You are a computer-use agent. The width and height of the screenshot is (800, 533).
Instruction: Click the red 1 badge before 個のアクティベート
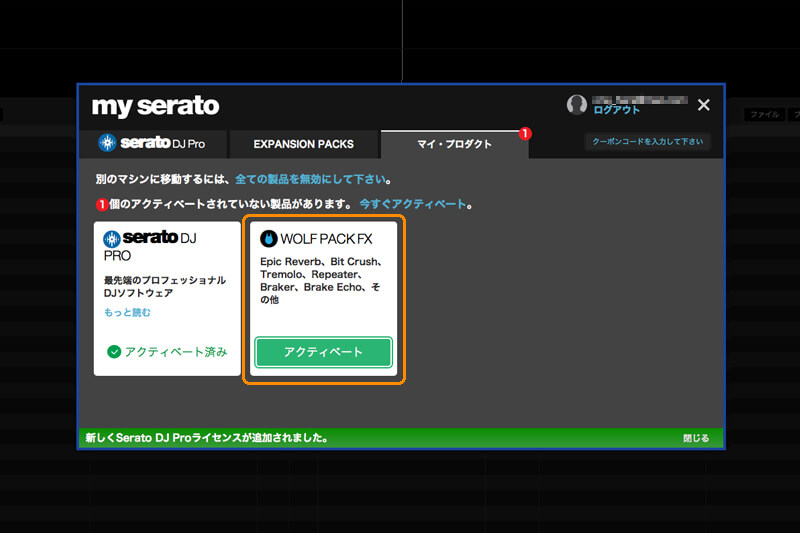(102, 205)
